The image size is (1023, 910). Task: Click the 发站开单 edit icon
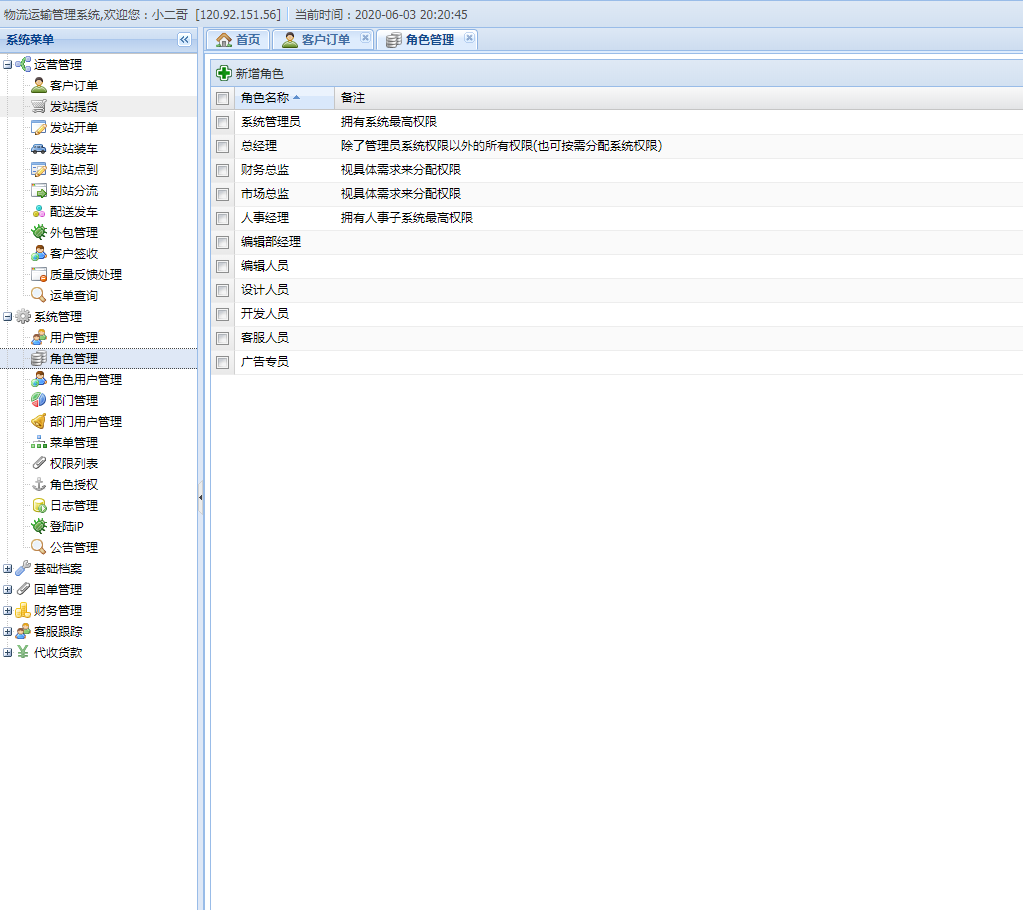[x=38, y=127]
